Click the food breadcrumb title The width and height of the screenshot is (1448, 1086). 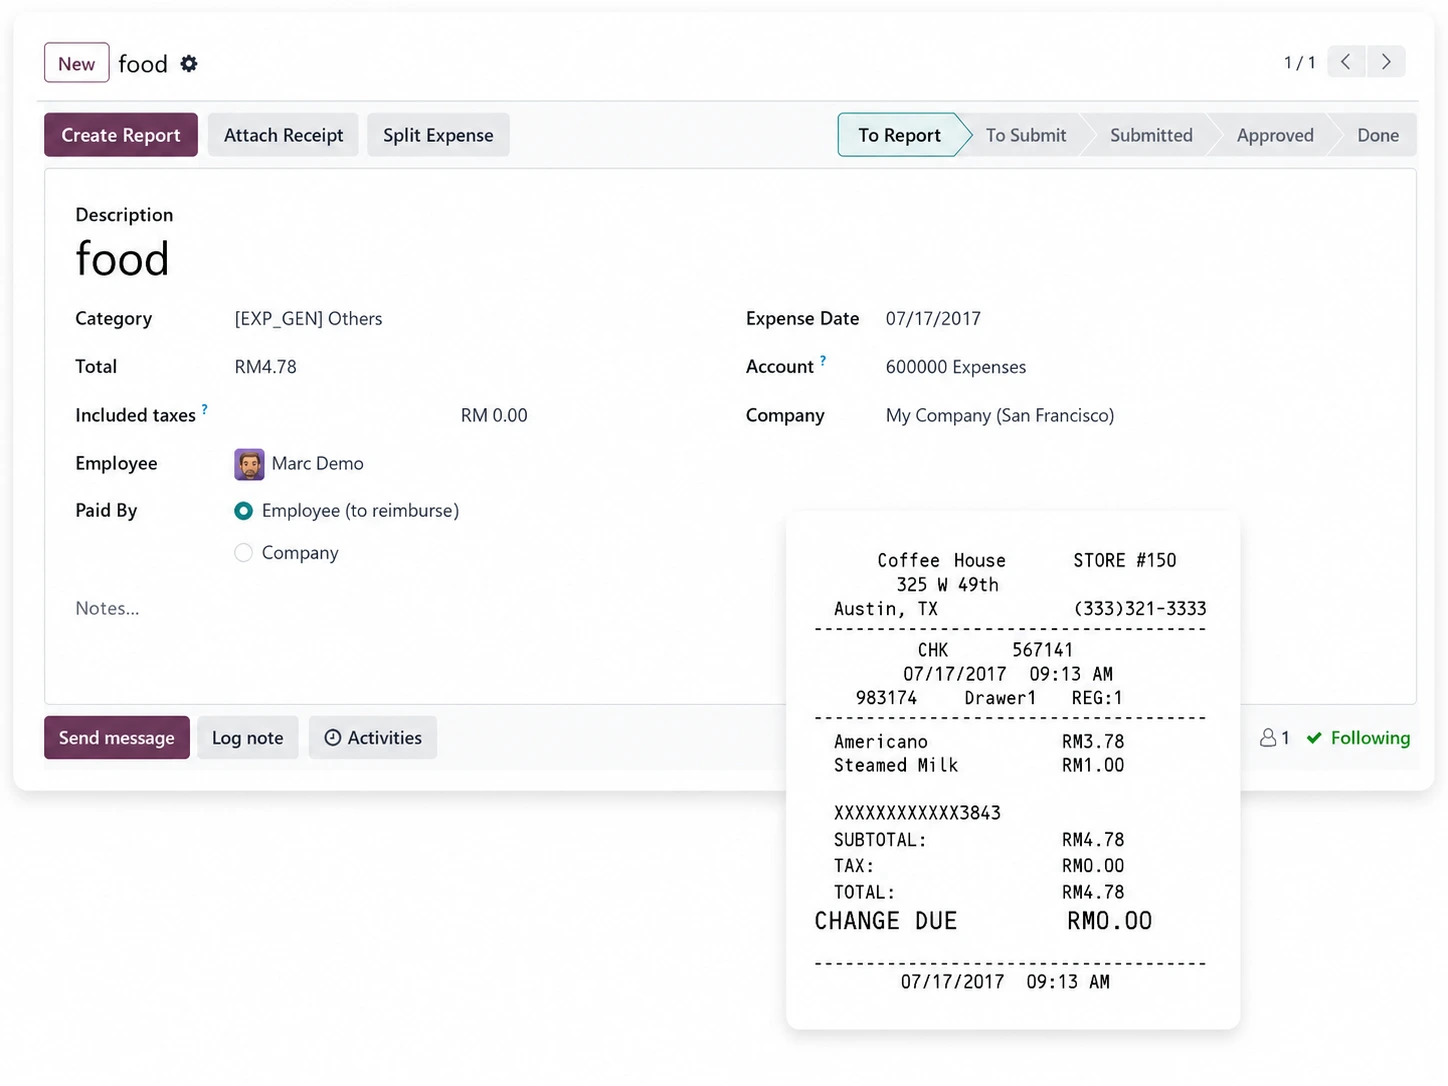[x=143, y=64]
